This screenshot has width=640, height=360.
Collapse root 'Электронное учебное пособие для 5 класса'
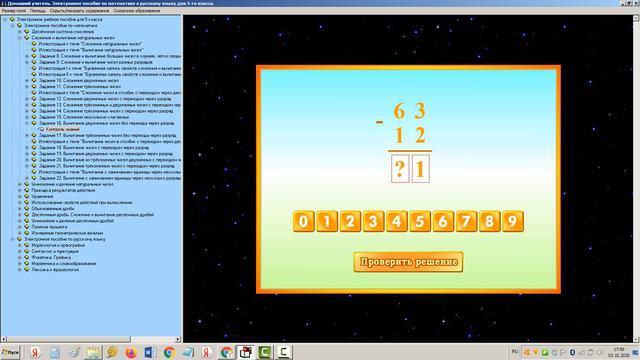5,19
